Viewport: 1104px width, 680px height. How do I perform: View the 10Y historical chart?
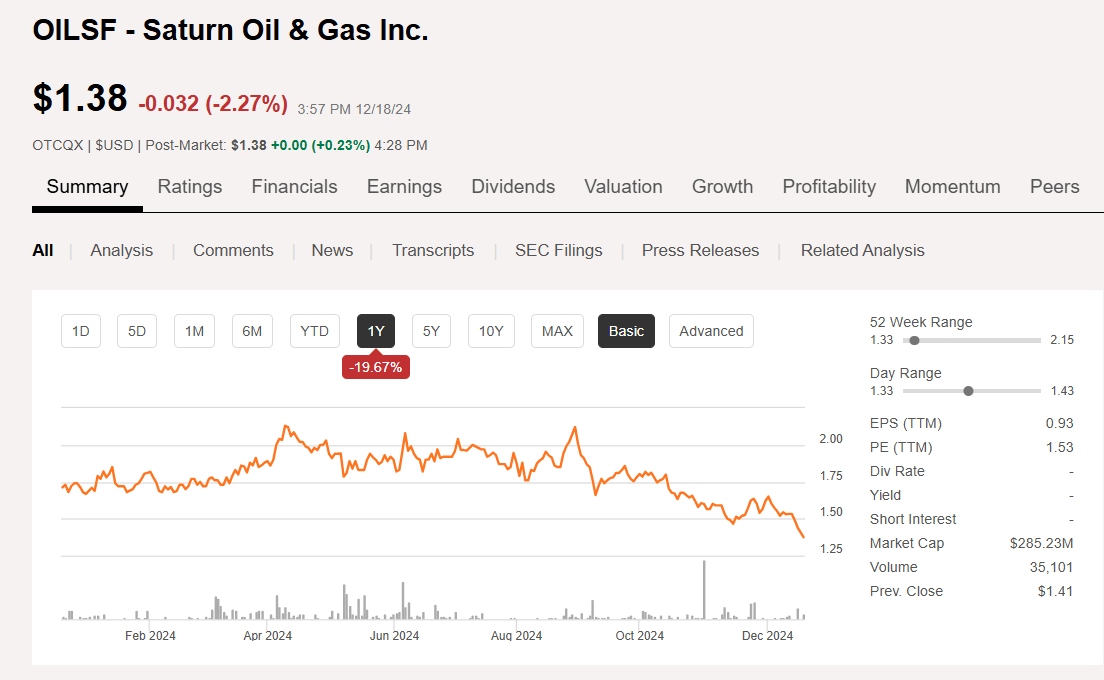pyautogui.click(x=491, y=331)
